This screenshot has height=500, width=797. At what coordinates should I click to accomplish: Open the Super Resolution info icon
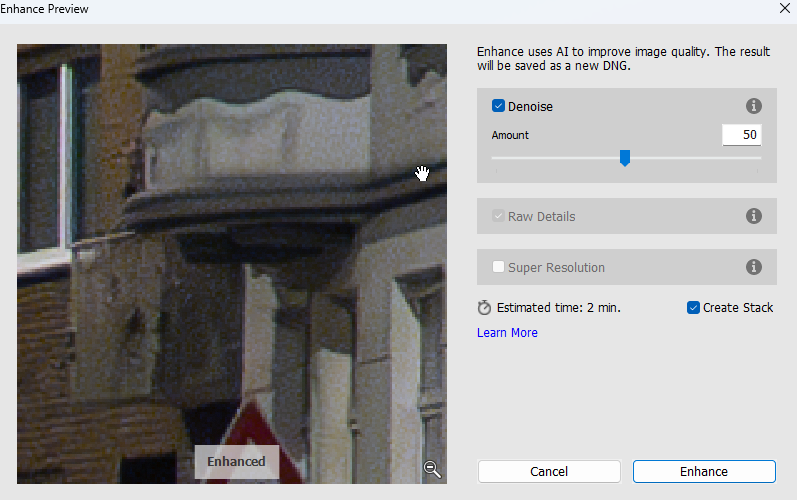[753, 267]
